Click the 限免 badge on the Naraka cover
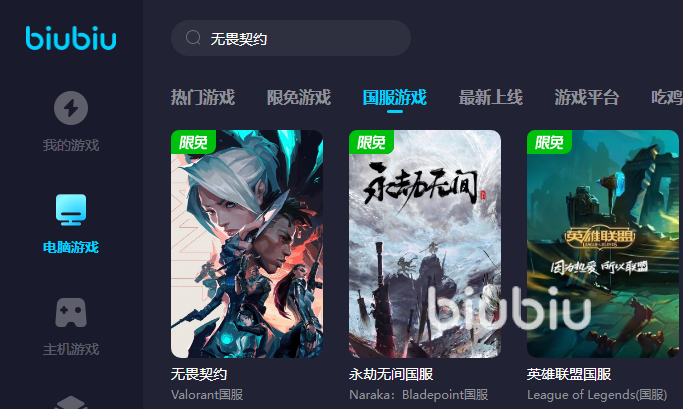683x409 pixels. [x=371, y=142]
